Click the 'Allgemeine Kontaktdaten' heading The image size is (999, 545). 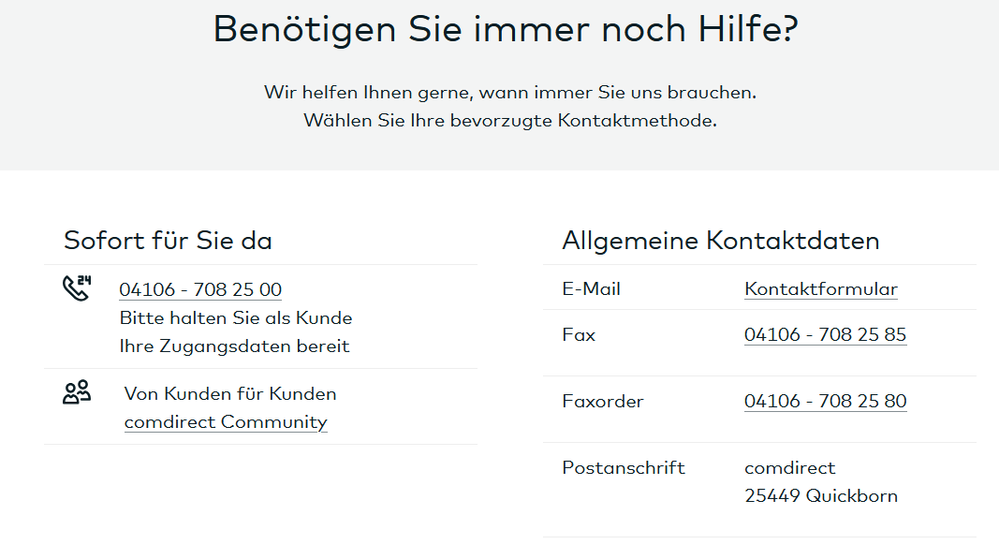pyautogui.click(x=720, y=241)
